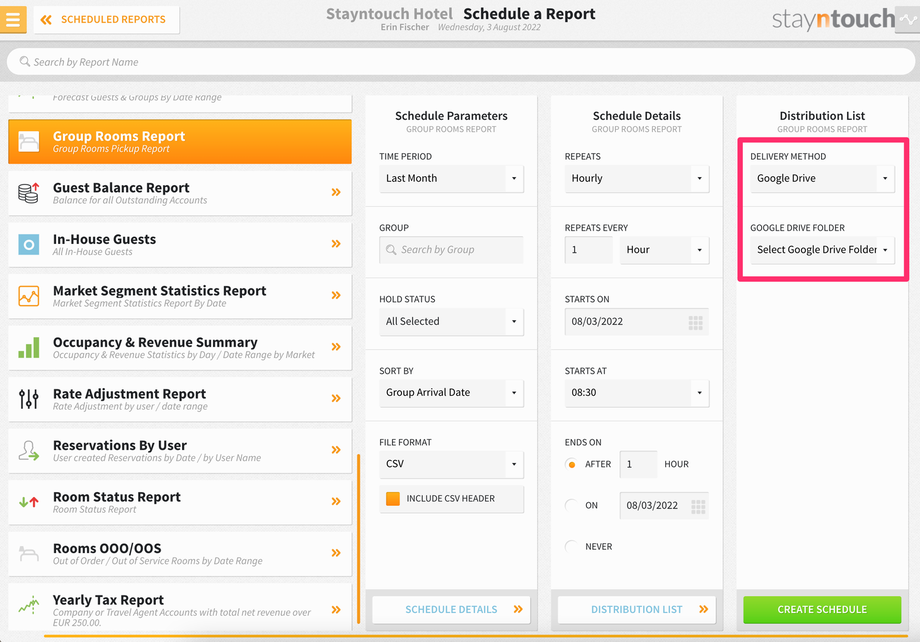The image size is (920, 642).
Task: Select the Reservations By User item
Action: click(x=180, y=451)
